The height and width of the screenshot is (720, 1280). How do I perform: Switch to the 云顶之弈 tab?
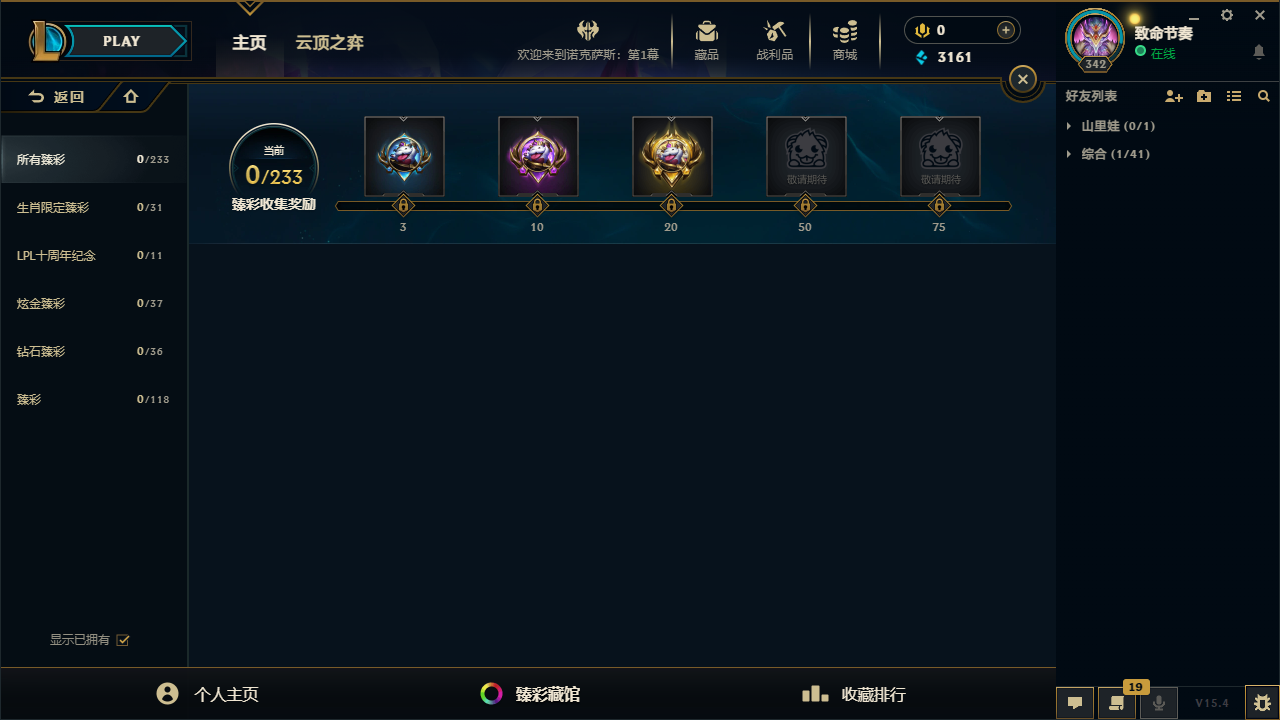329,43
